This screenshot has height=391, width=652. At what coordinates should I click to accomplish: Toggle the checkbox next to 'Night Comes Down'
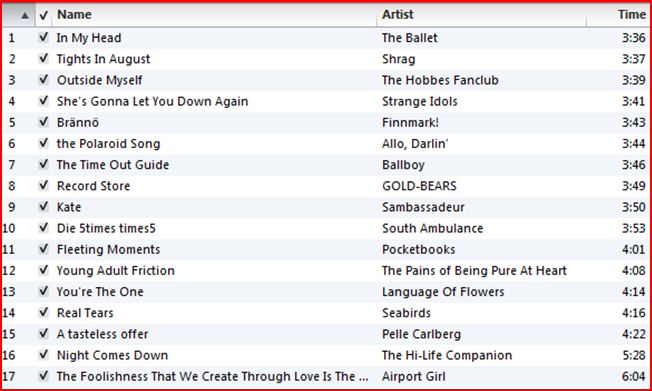pyautogui.click(x=43, y=355)
